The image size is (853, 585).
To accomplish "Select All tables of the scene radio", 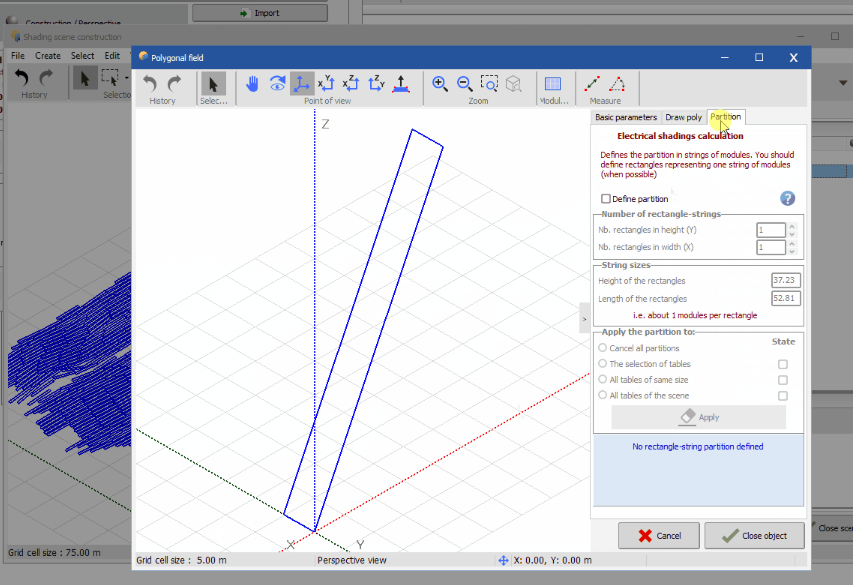I will pyautogui.click(x=603, y=395).
